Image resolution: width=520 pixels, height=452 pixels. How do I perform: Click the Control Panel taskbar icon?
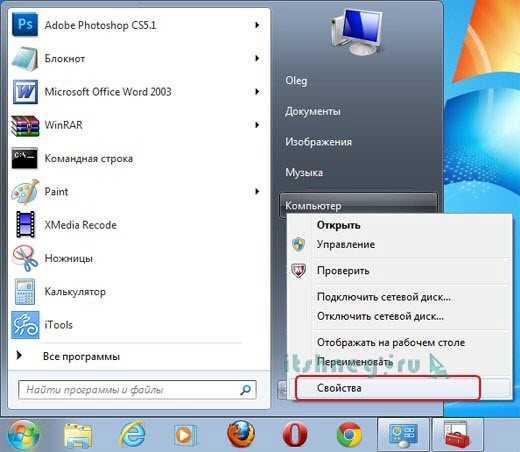pos(403,435)
